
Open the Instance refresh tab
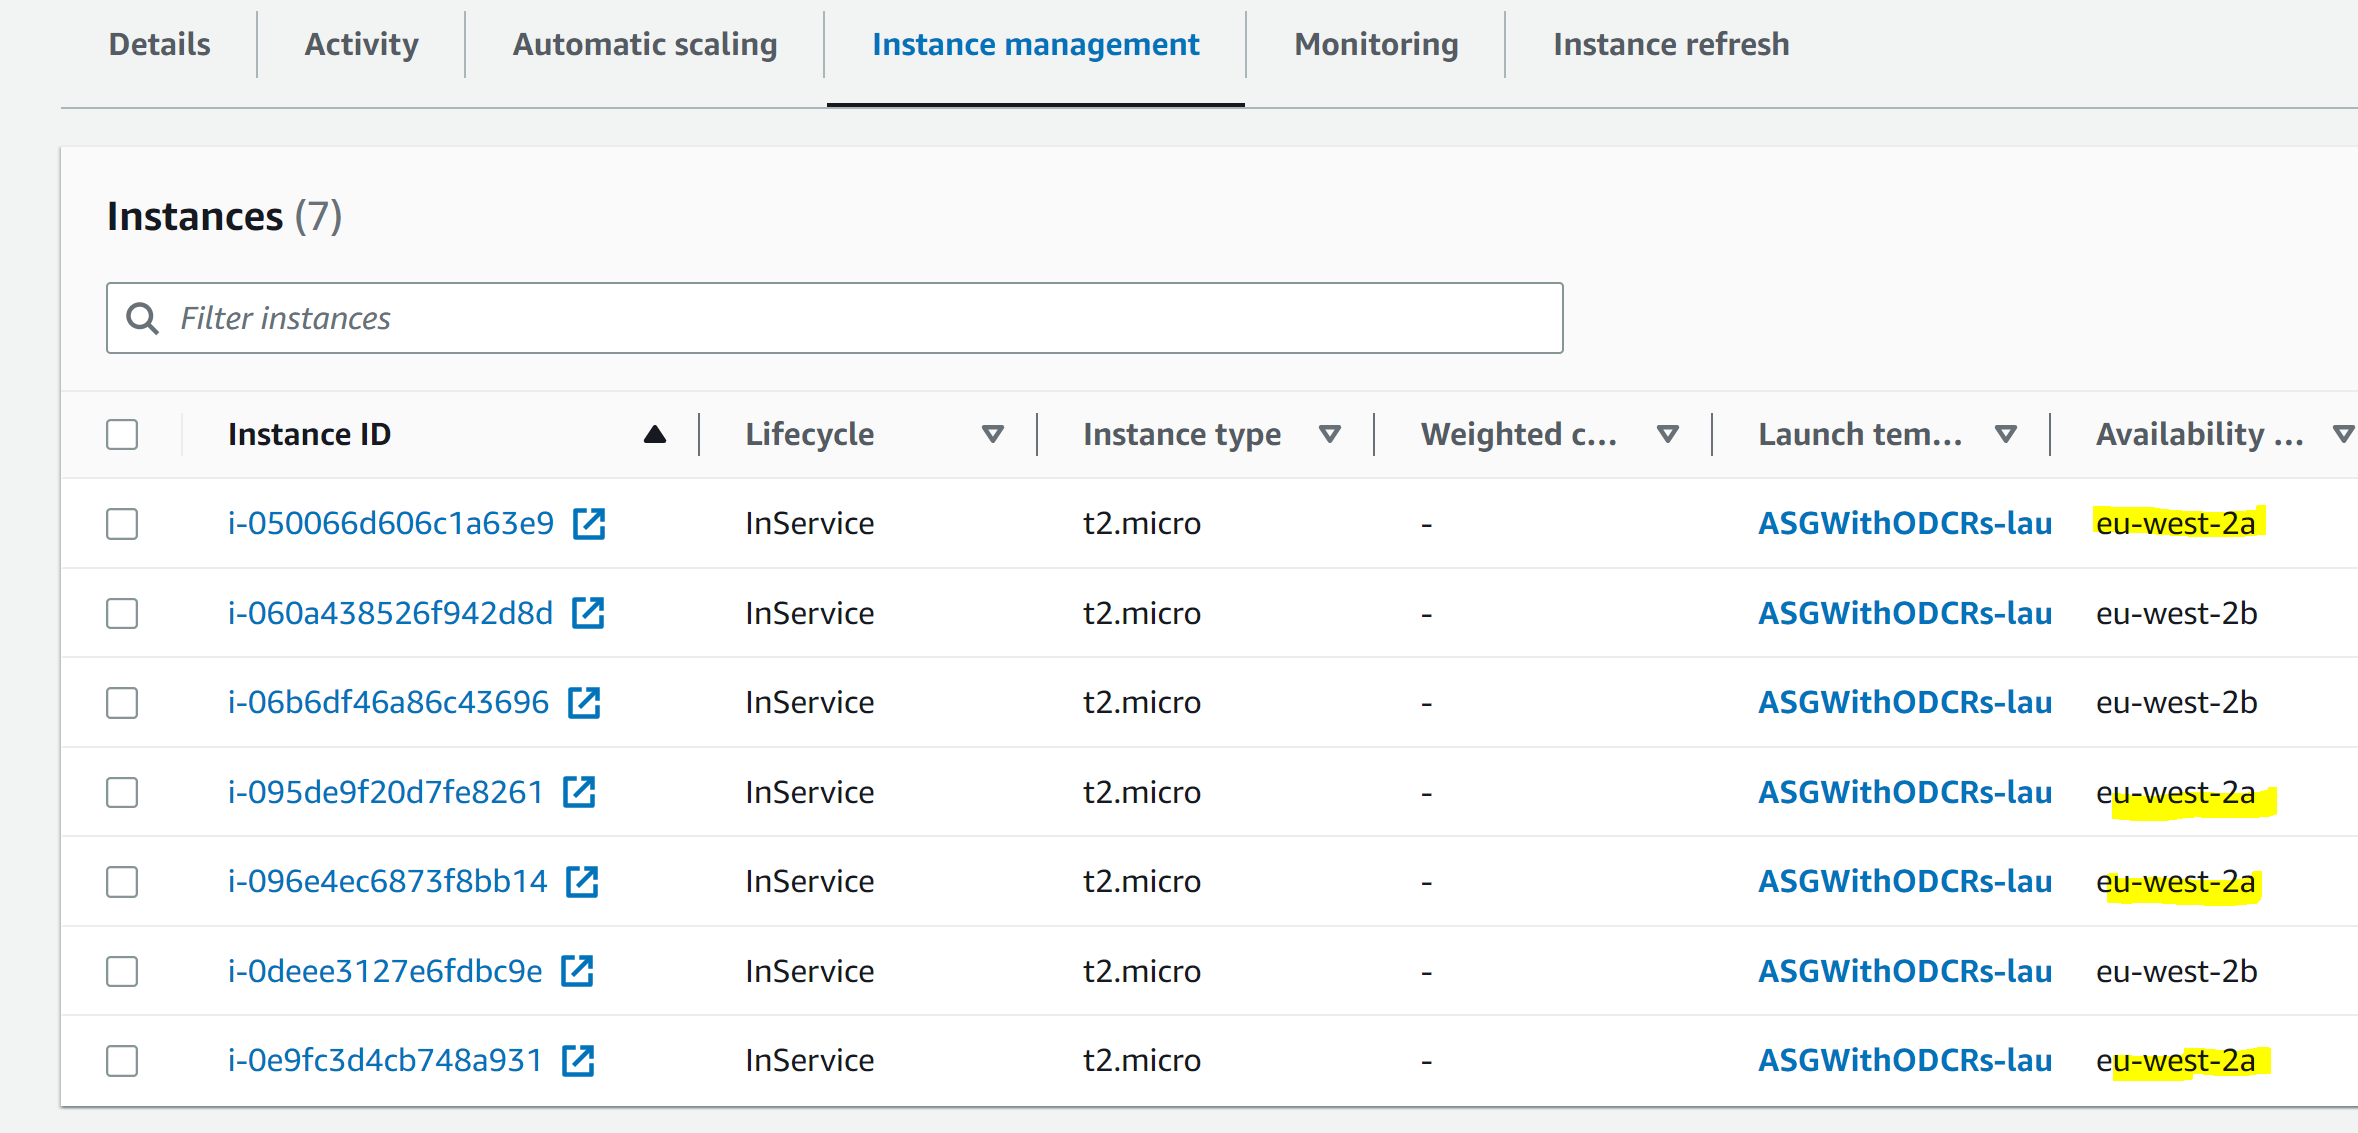pos(1671,44)
